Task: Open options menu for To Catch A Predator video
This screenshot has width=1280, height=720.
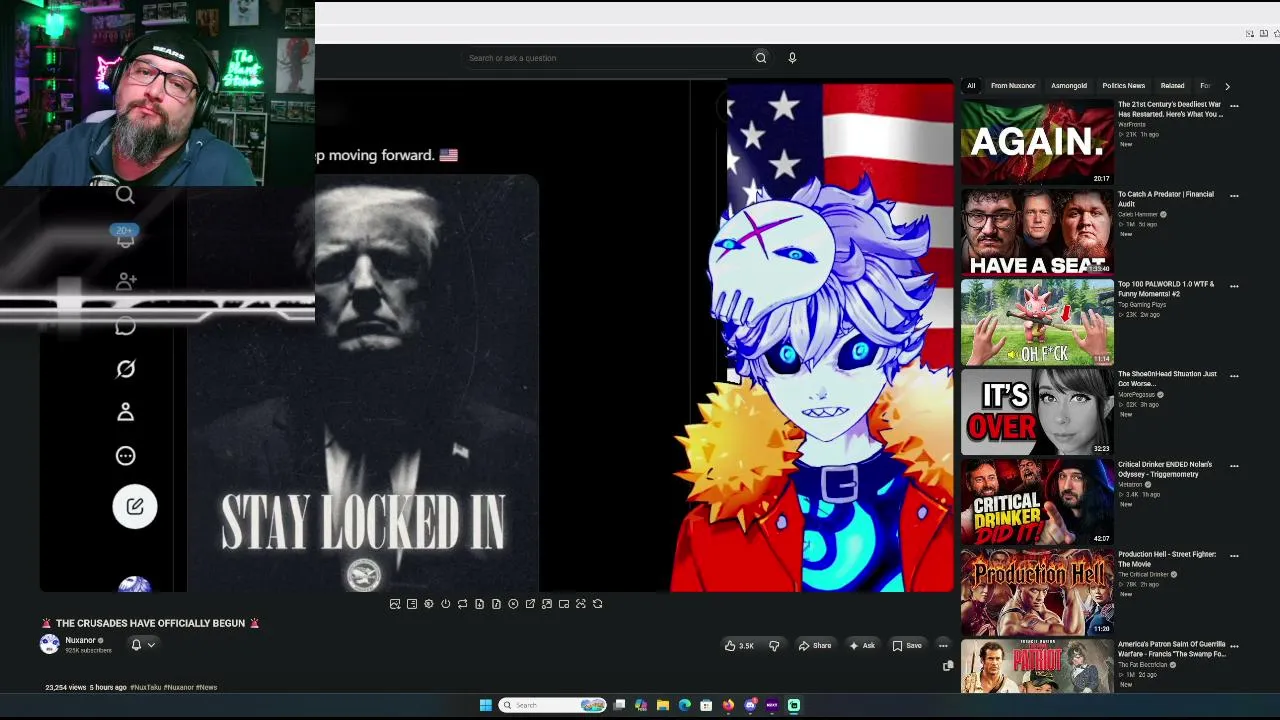Action: pos(1234,196)
